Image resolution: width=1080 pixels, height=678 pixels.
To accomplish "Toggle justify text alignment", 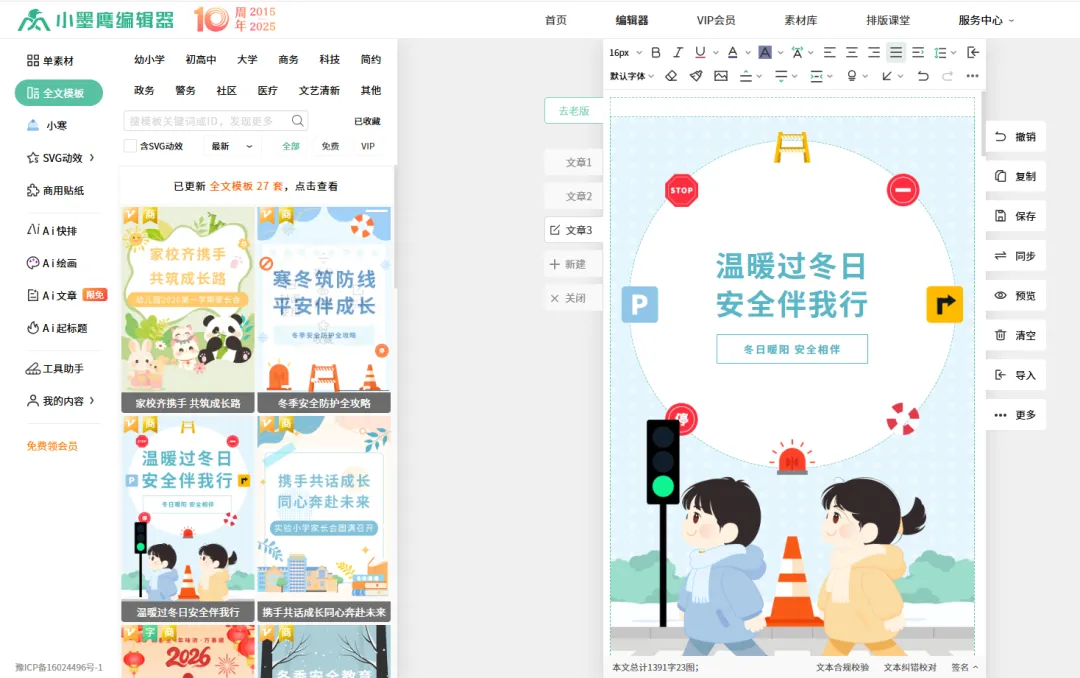I will pyautogui.click(x=895, y=52).
